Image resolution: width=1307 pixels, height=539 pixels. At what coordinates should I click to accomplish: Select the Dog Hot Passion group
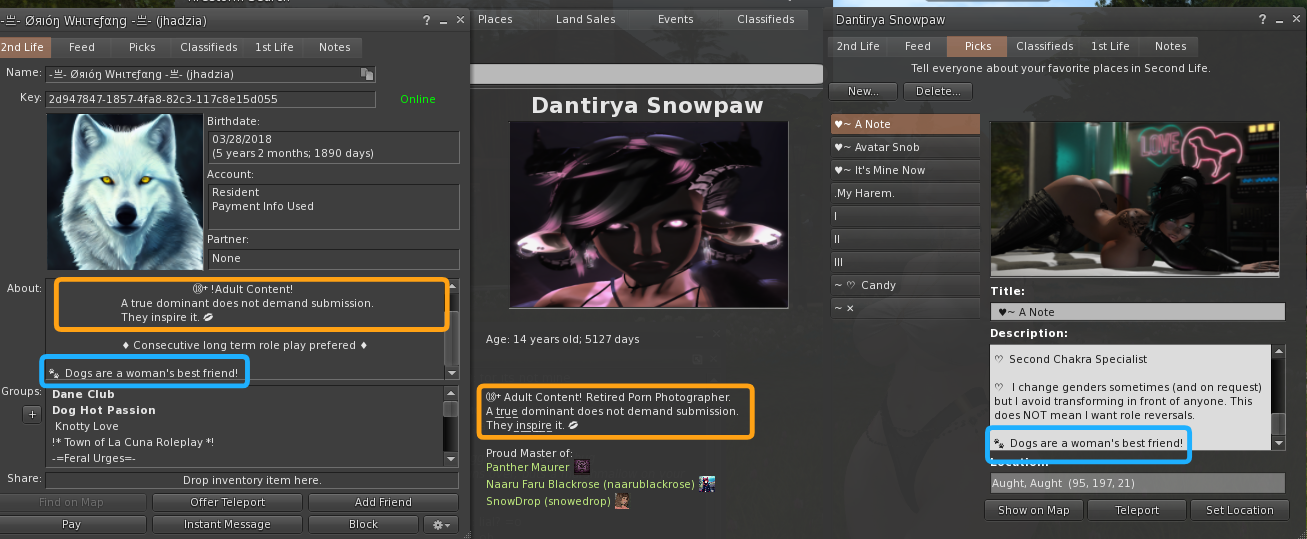[x=104, y=410]
